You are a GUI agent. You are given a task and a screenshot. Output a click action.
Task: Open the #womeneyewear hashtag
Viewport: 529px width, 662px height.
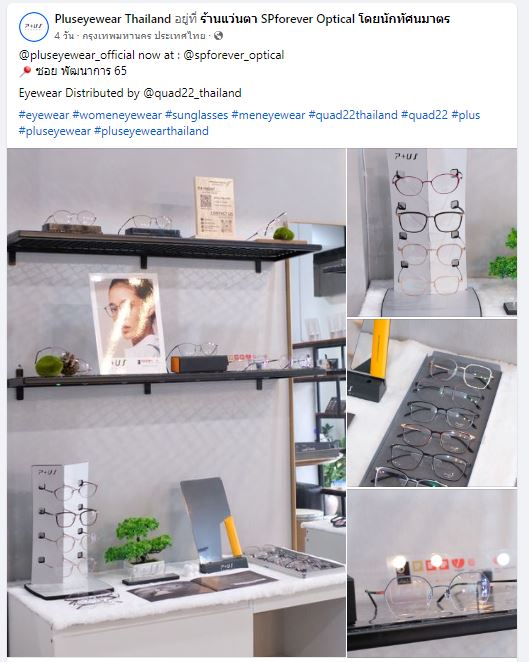[117, 115]
